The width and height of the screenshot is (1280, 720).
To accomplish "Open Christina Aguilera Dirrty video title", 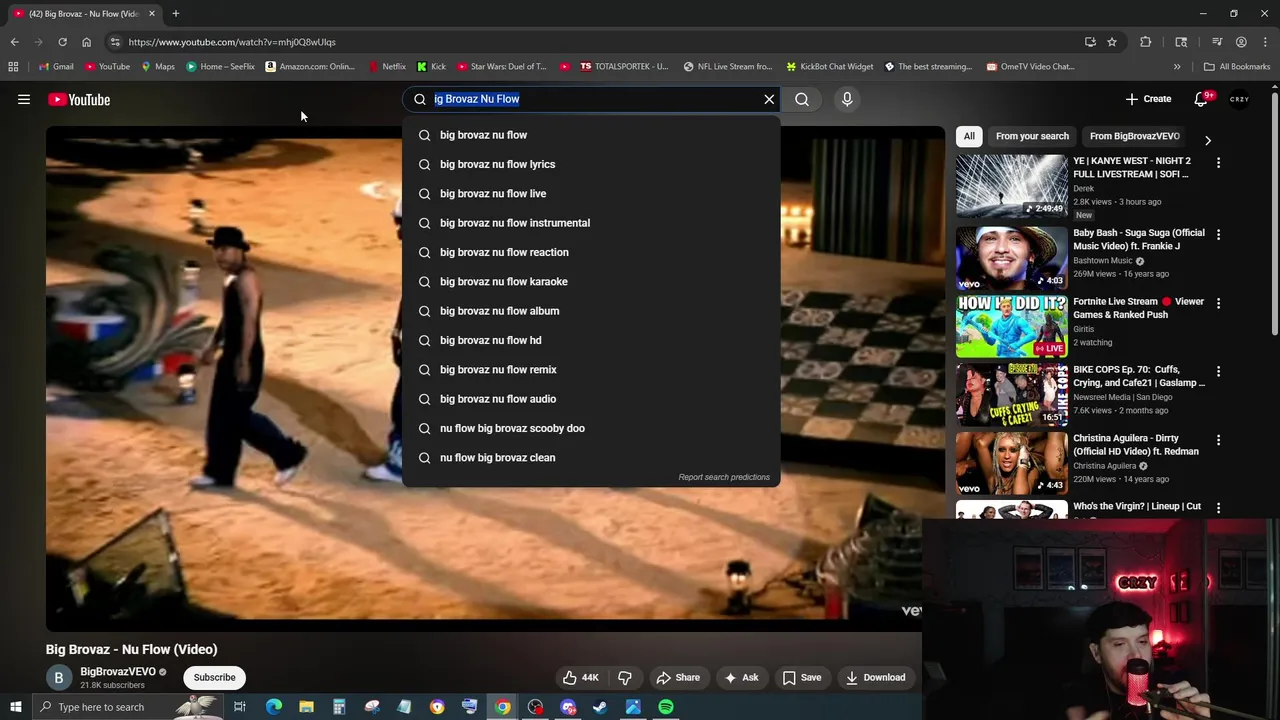I will (1136, 445).
